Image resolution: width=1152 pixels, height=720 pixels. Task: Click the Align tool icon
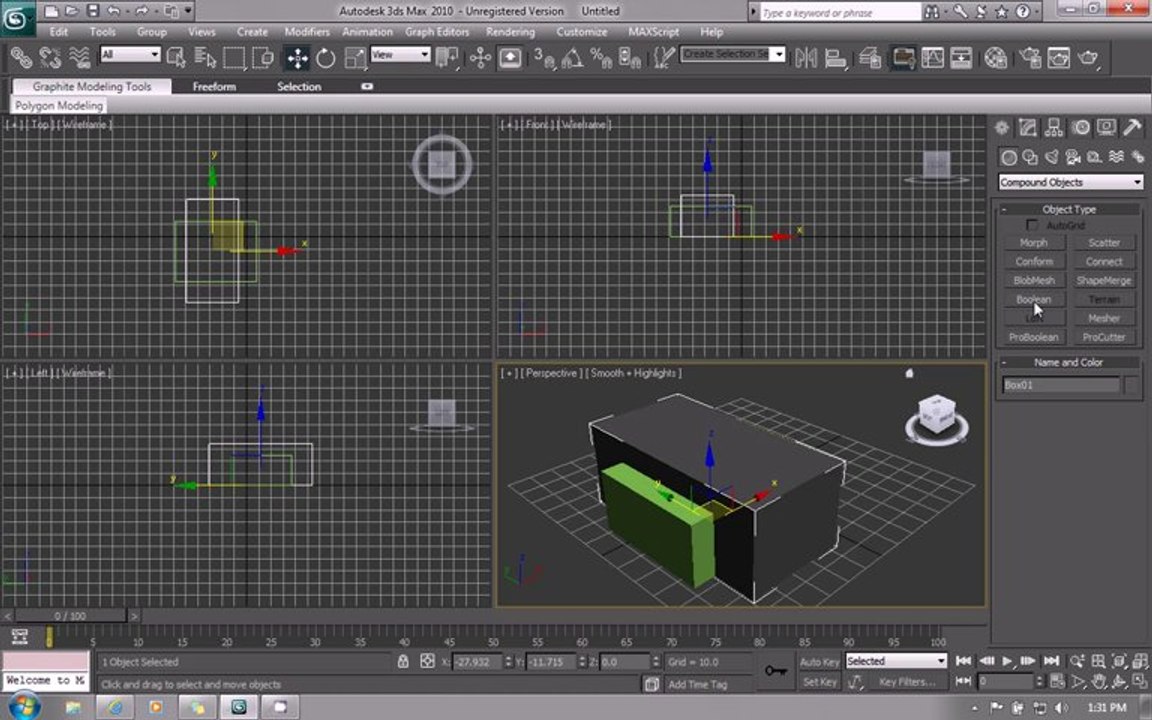835,57
